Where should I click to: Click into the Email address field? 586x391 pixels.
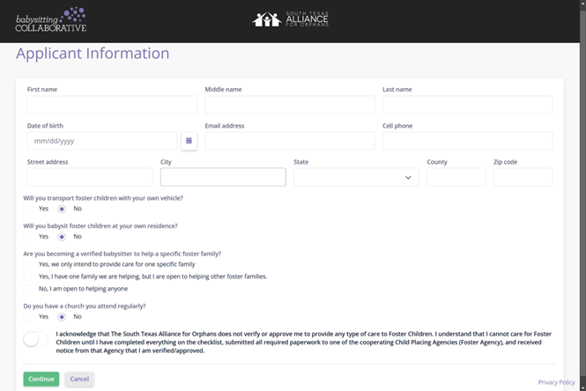[290, 141]
